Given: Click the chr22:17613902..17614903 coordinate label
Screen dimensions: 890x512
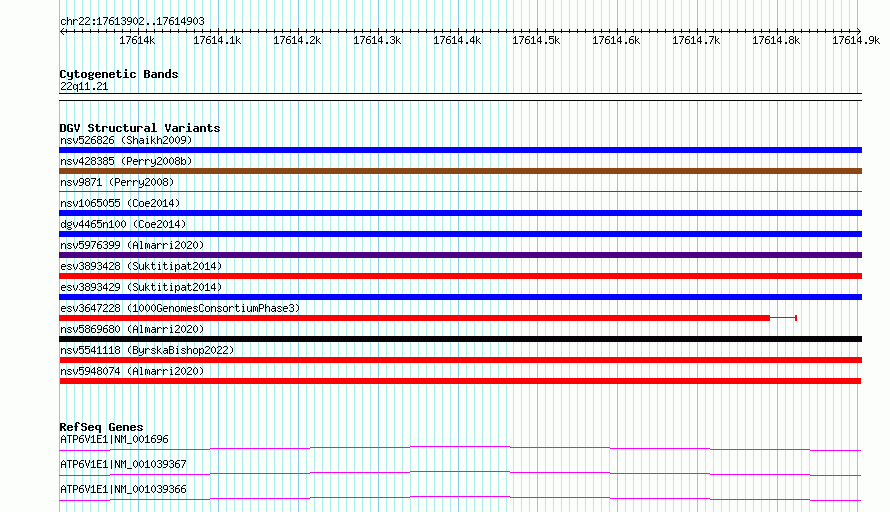Looking at the screenshot, I should [x=132, y=21].
